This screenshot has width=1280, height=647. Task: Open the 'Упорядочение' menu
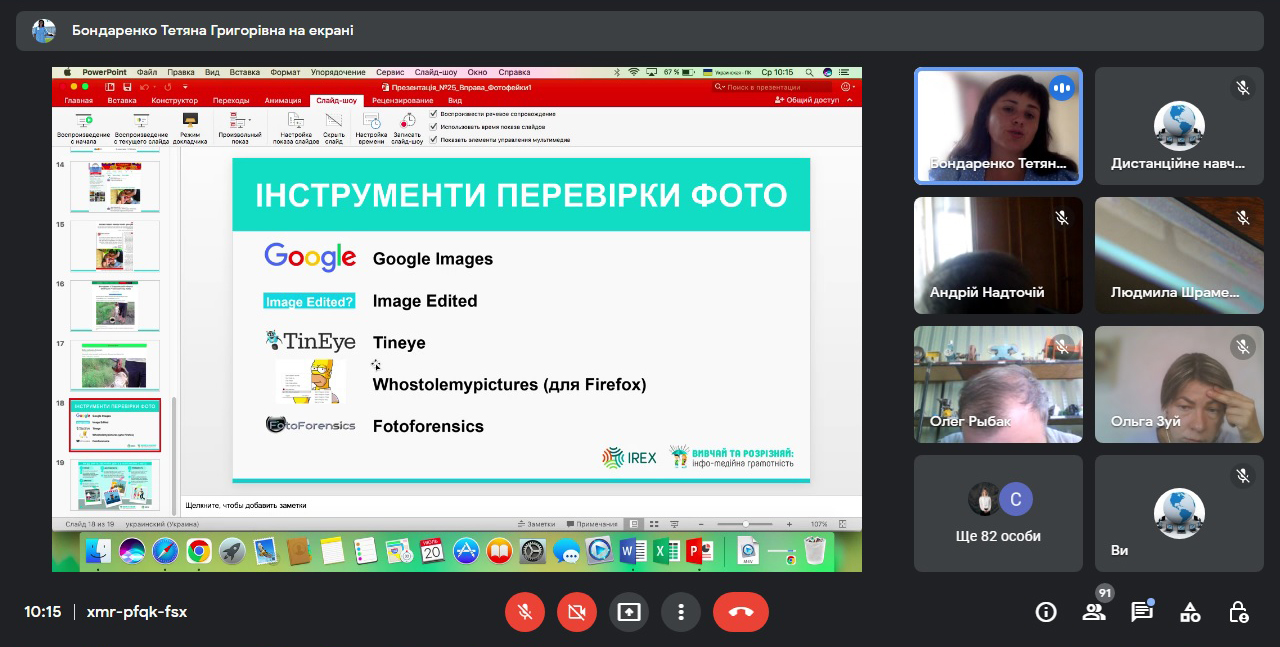pos(338,72)
